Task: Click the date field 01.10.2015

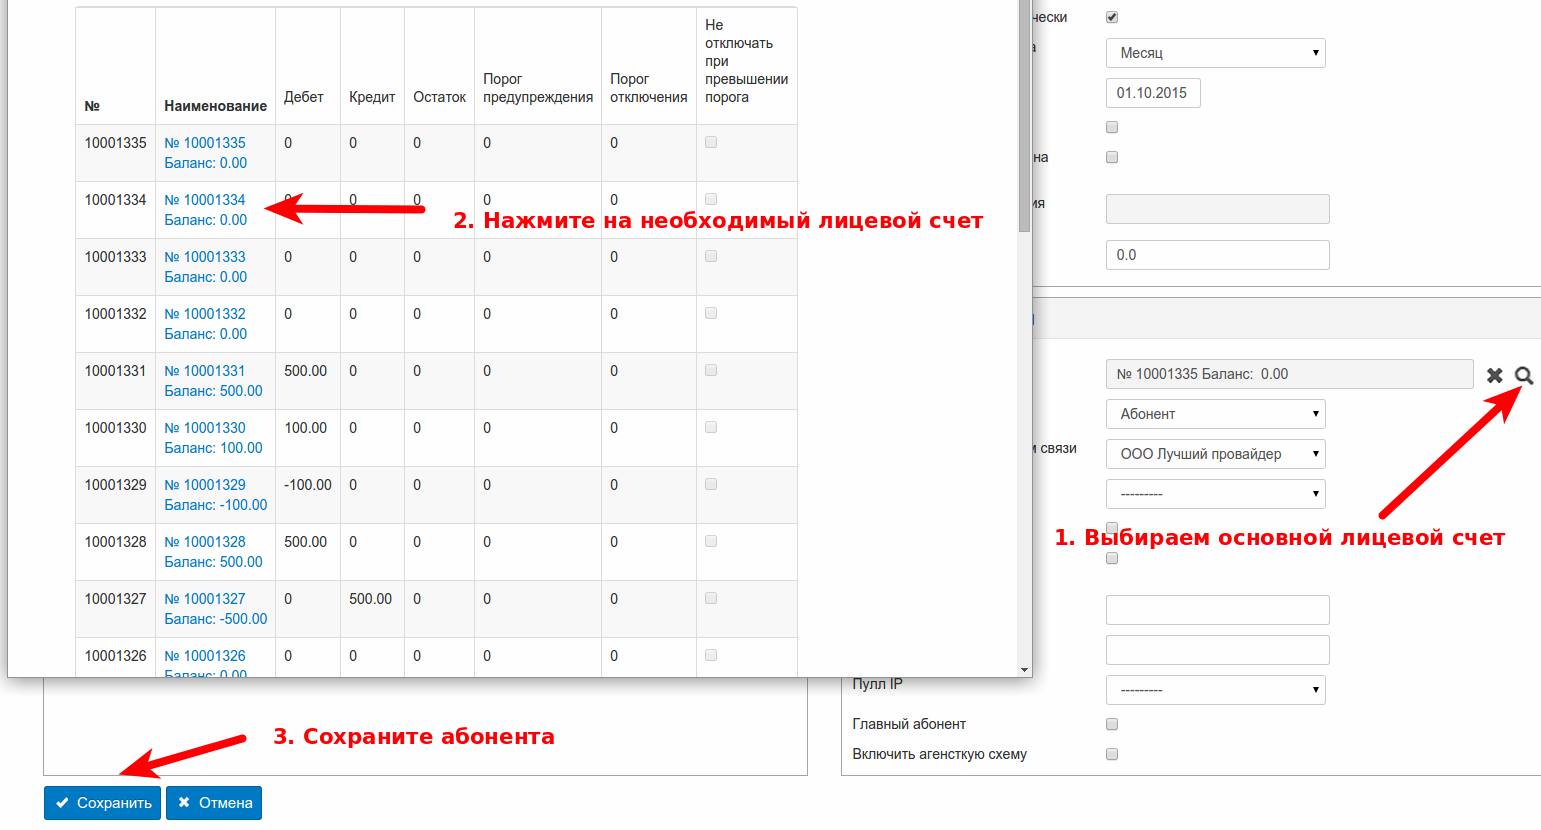Action: 1152,93
